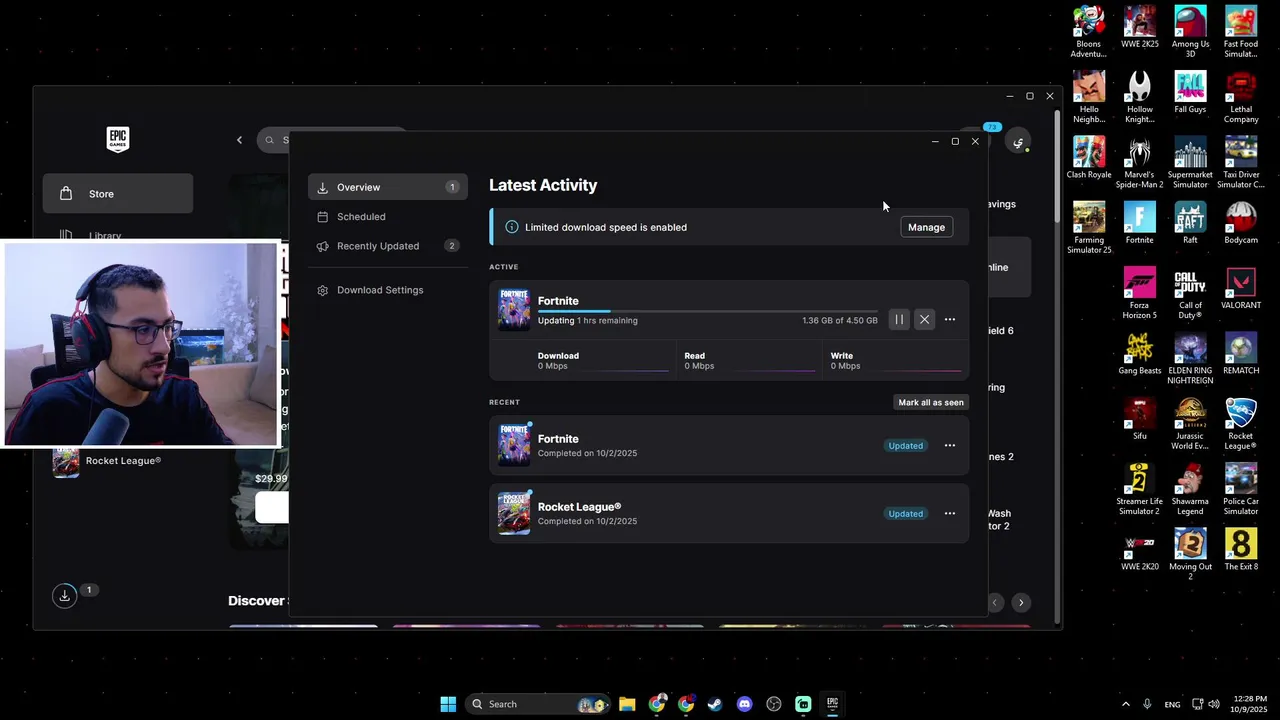Open the Scheduled downloads tab
Viewport: 1280px width, 720px height.
(x=388, y=216)
